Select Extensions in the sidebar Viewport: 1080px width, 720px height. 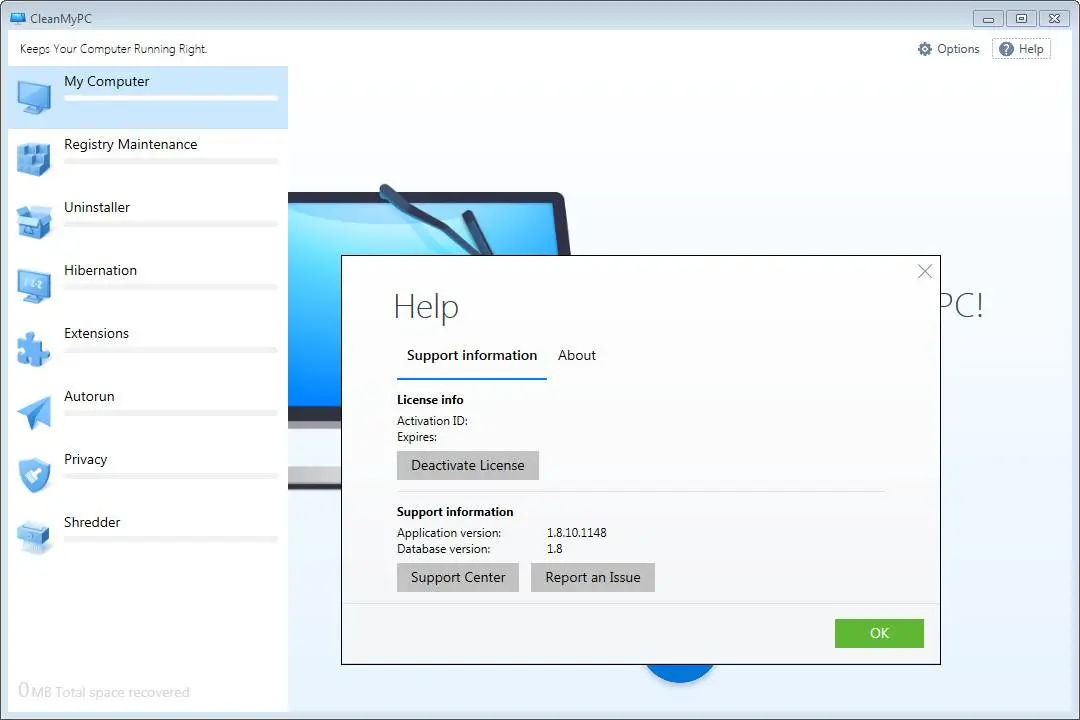tap(148, 349)
